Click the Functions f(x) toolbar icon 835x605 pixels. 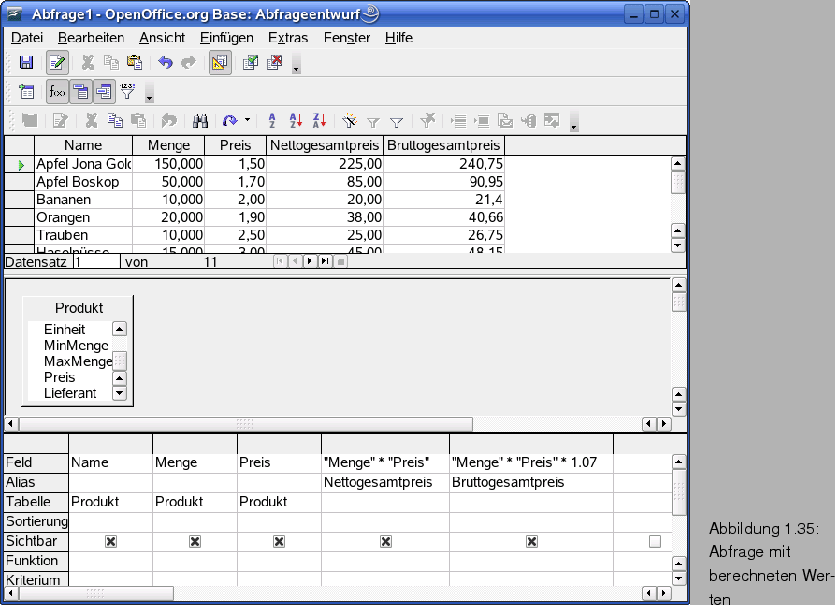[57, 92]
